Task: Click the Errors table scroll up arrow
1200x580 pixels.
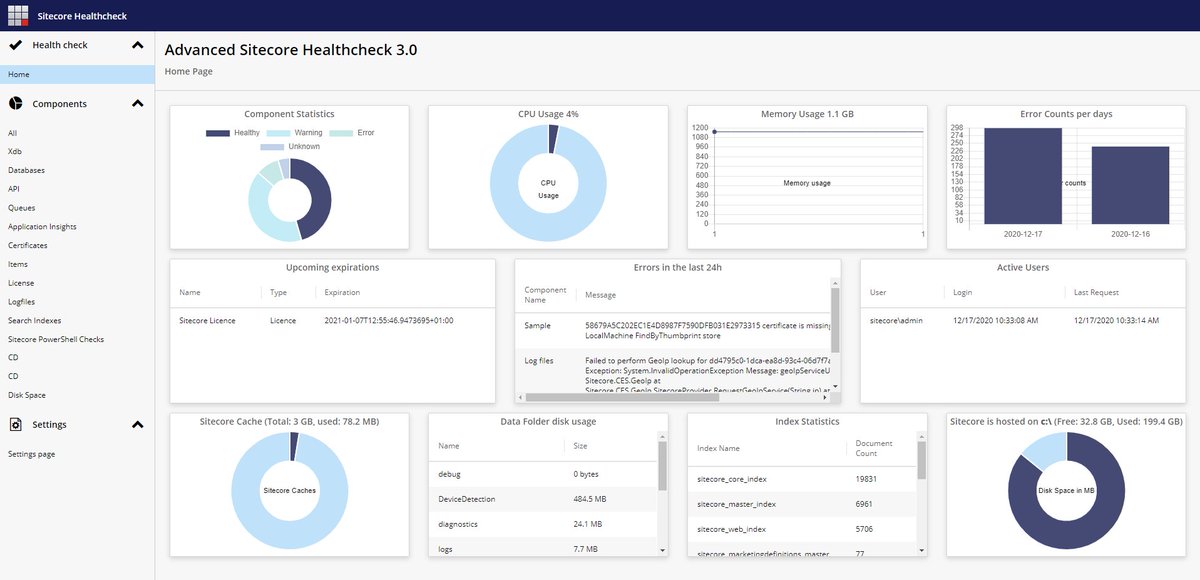Action: pos(835,283)
